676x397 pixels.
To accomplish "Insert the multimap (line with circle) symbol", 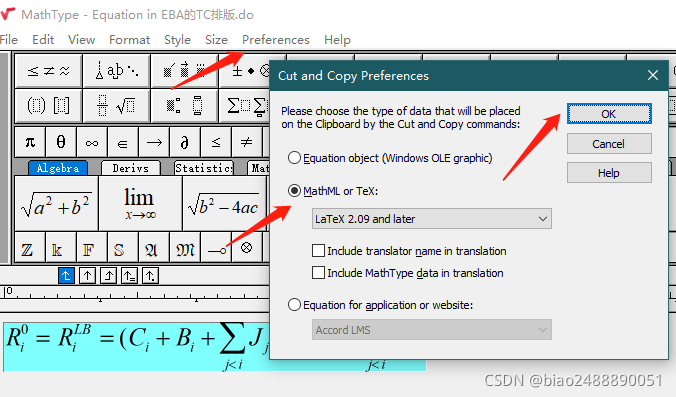I will coord(216,247).
